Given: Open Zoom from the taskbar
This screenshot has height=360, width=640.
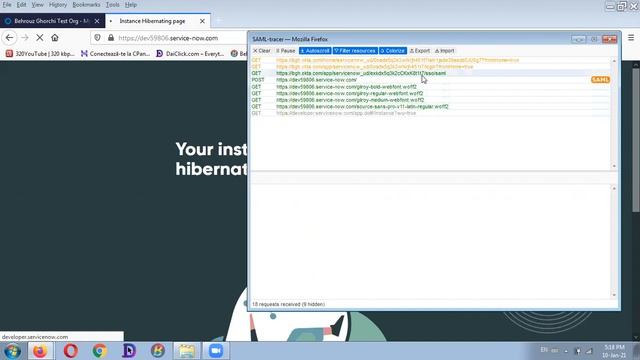Looking at the screenshot, I should click(216, 351).
